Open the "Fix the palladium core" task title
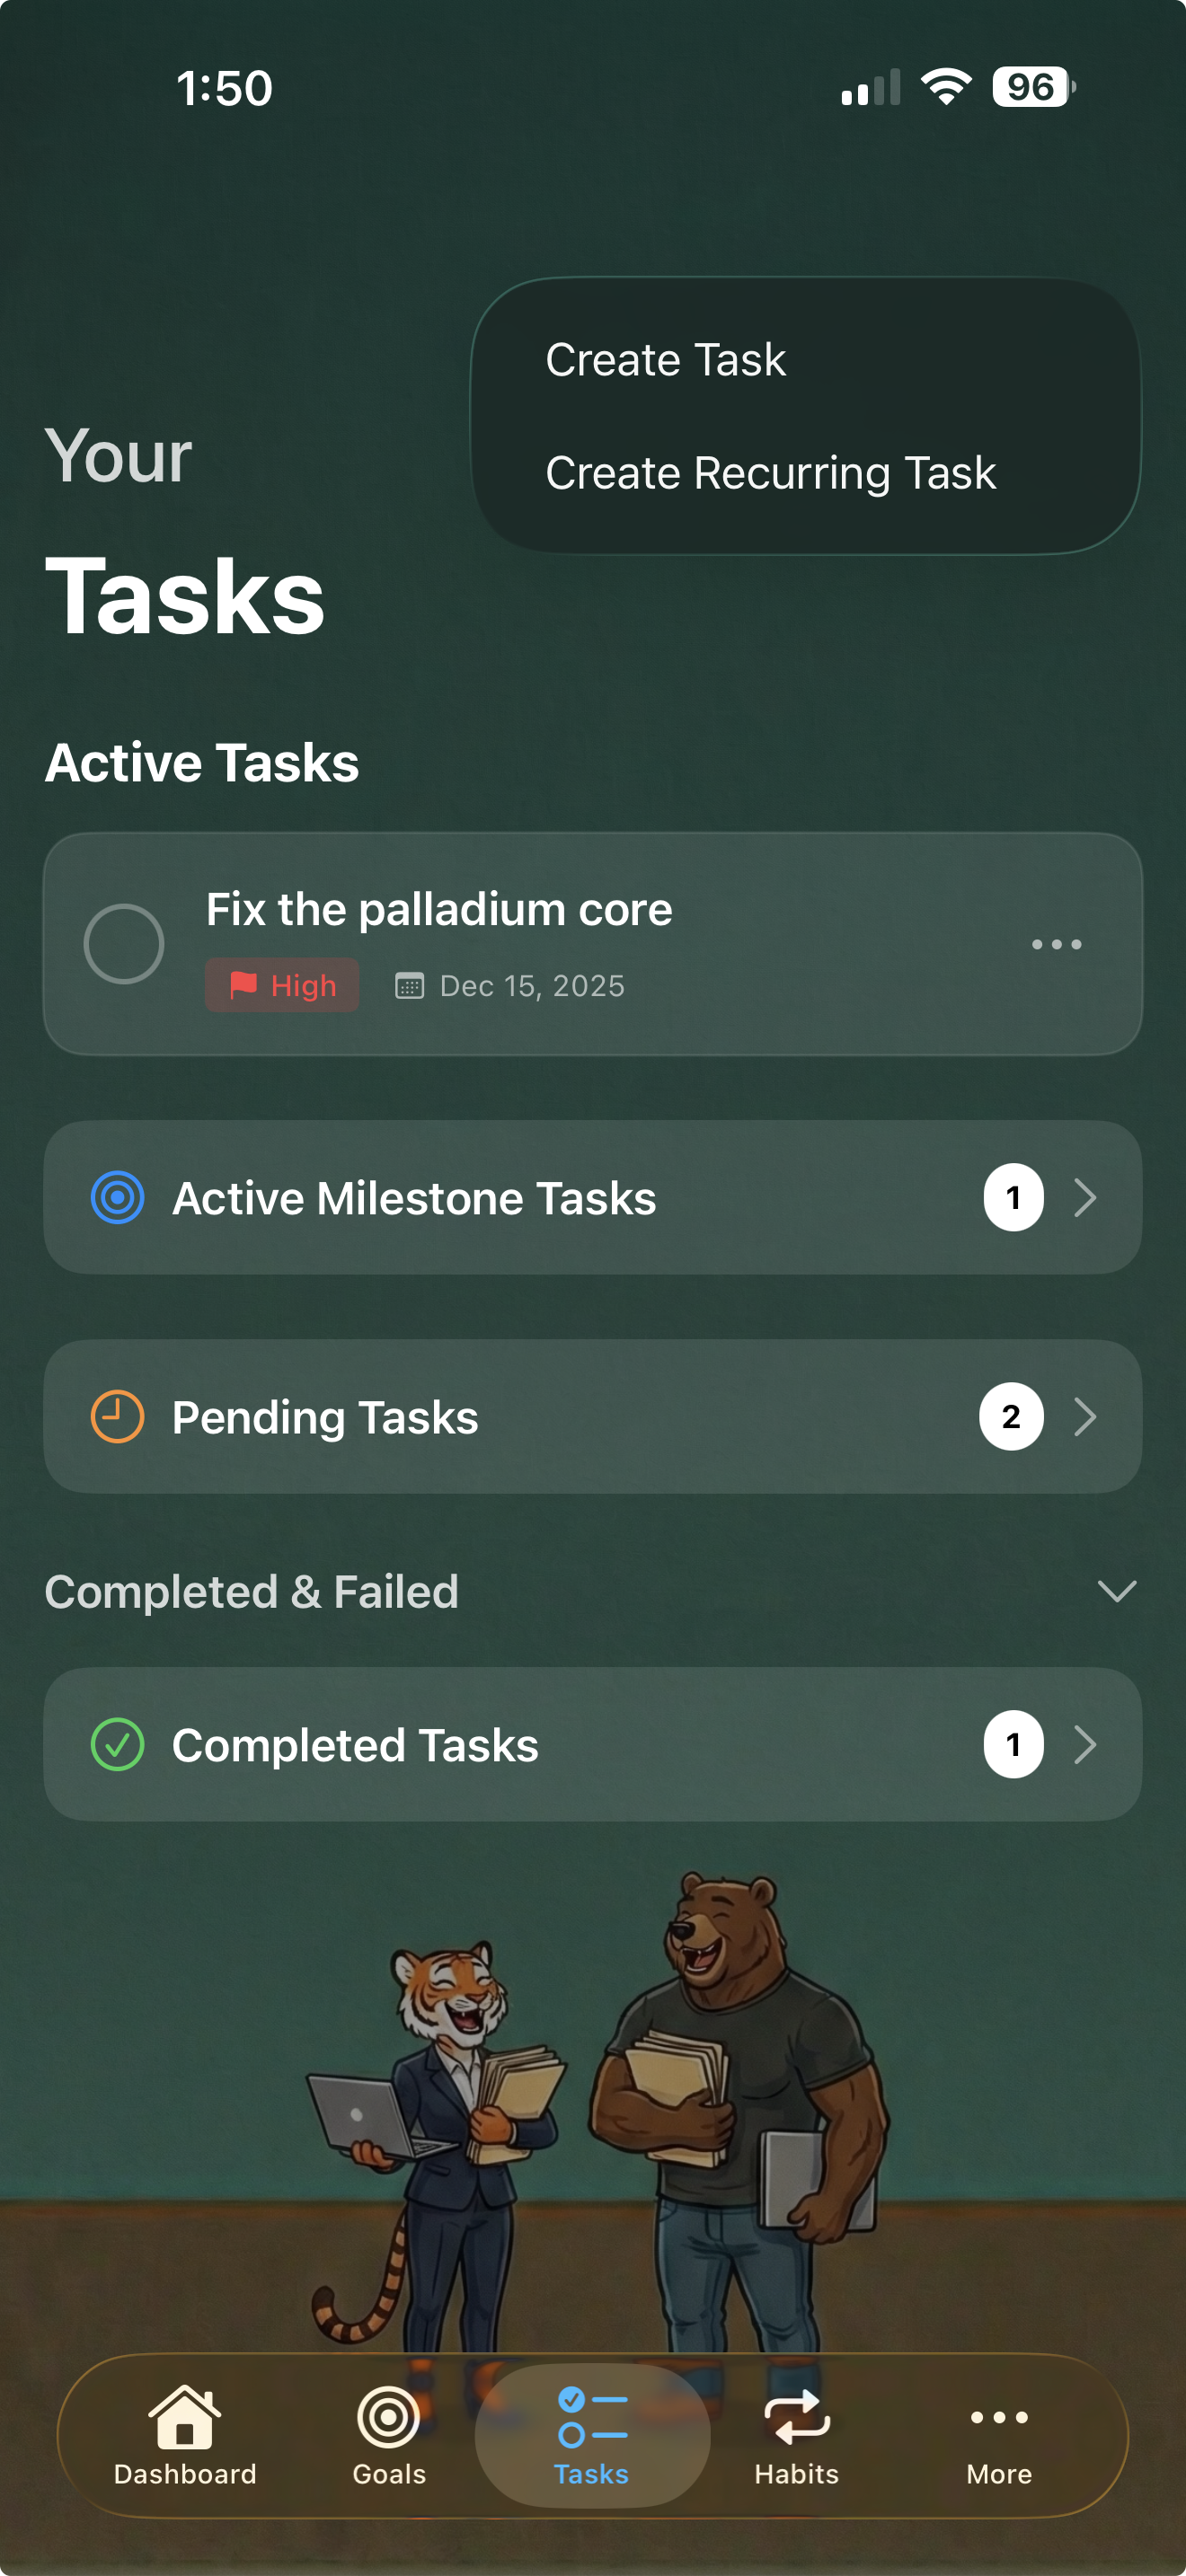The width and height of the screenshot is (1186, 2576). tap(439, 910)
